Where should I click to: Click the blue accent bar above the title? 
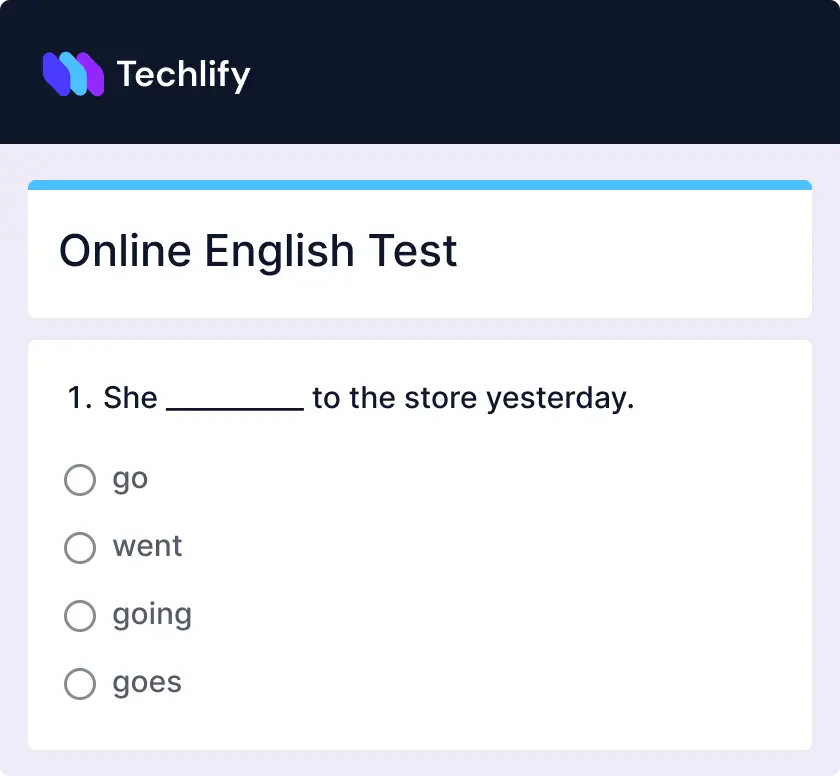click(420, 184)
